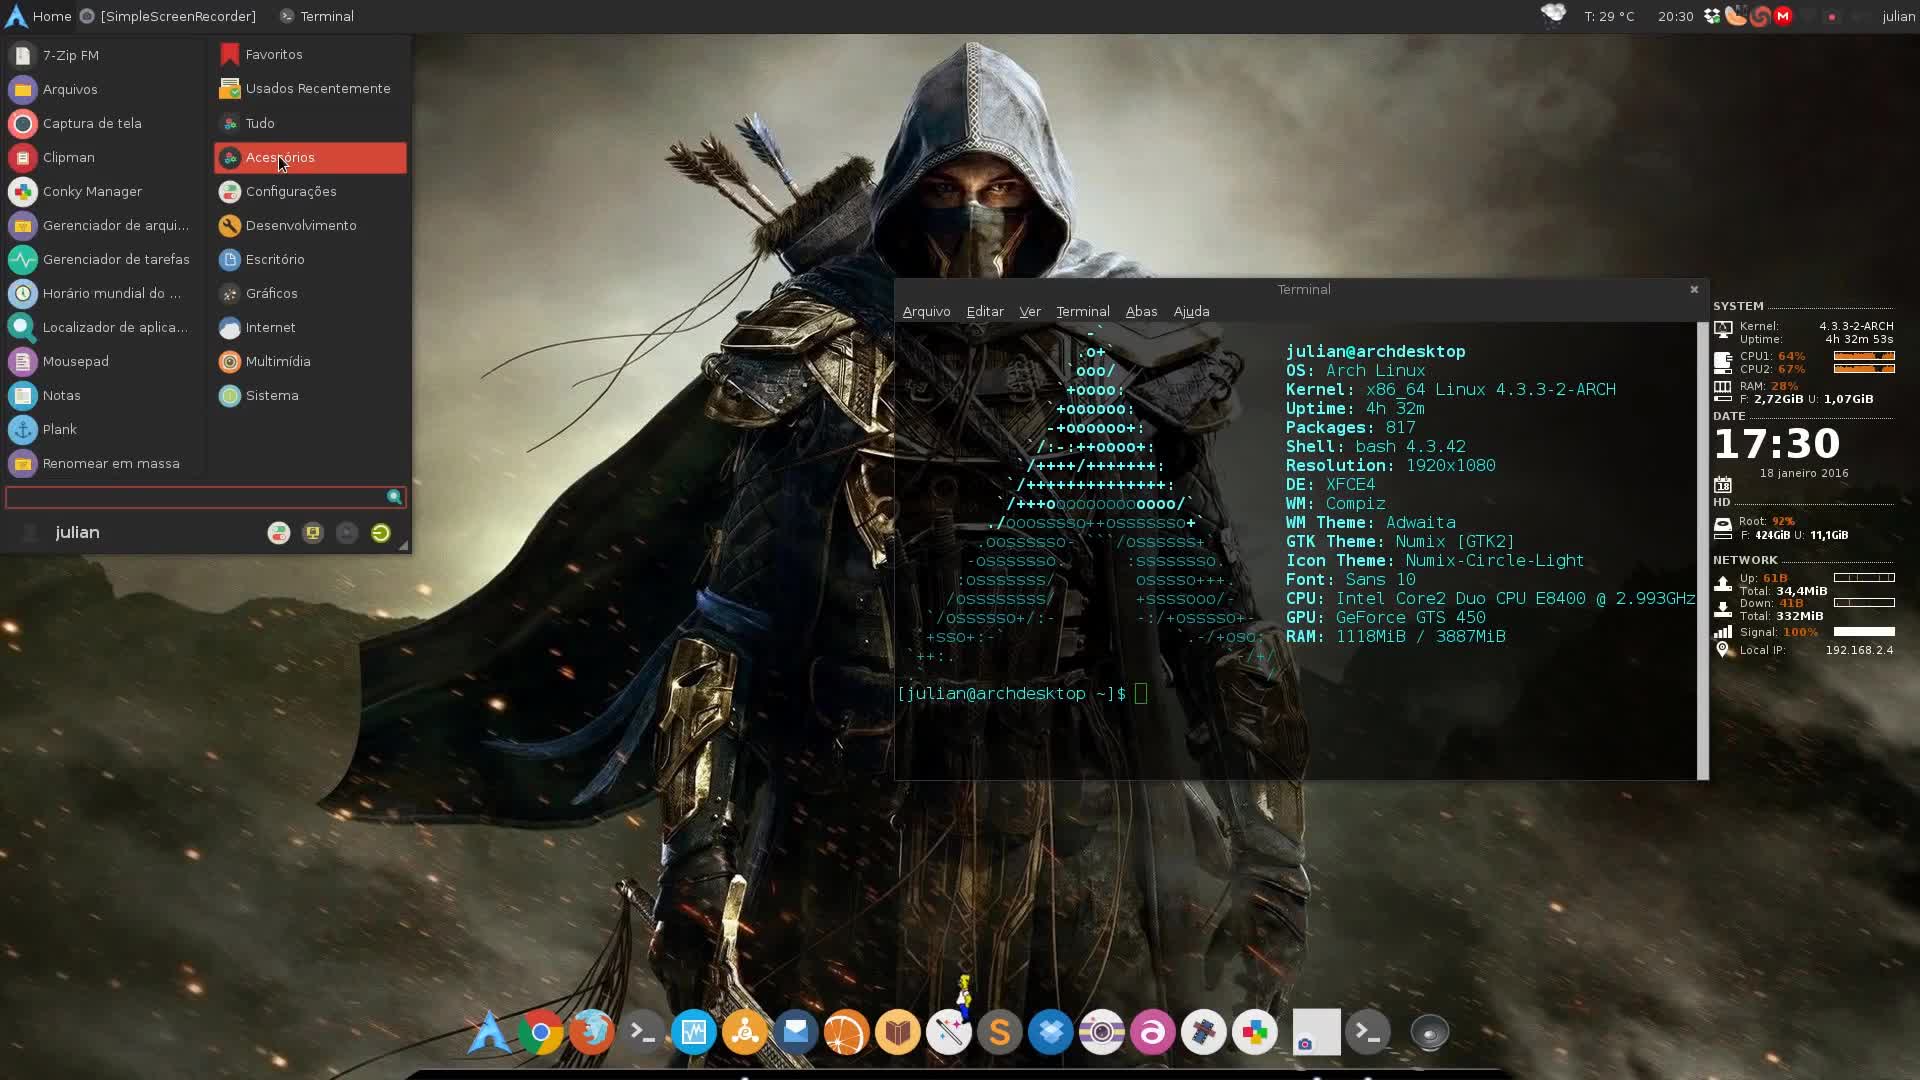Open the book reader dock icon

pyautogui.click(x=897, y=1032)
